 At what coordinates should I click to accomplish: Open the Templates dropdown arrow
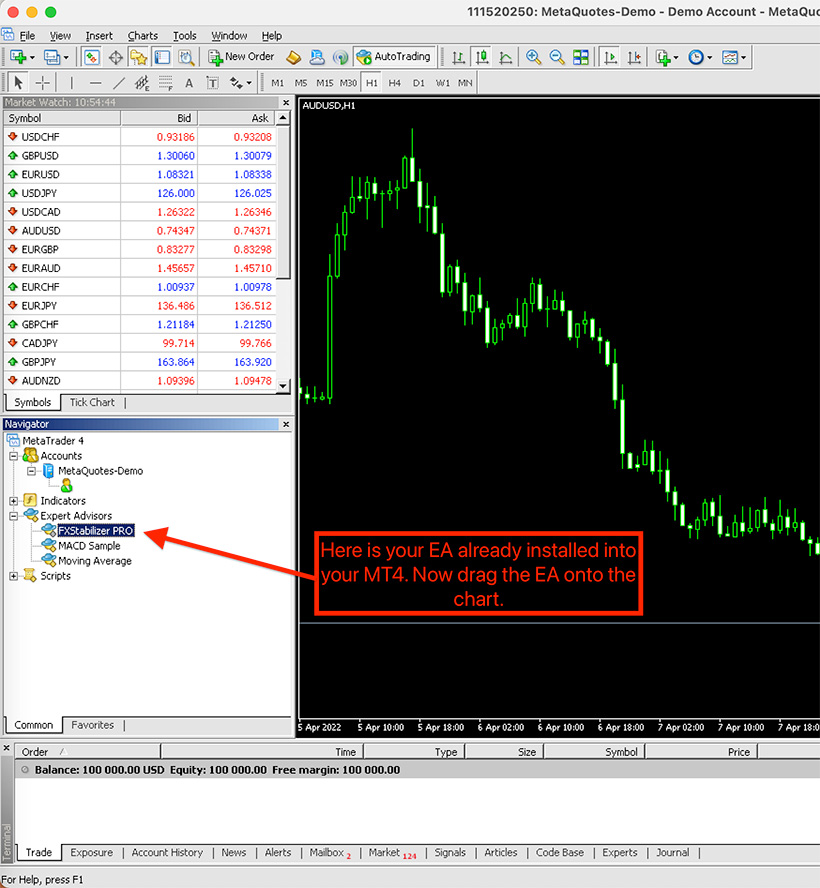743,58
